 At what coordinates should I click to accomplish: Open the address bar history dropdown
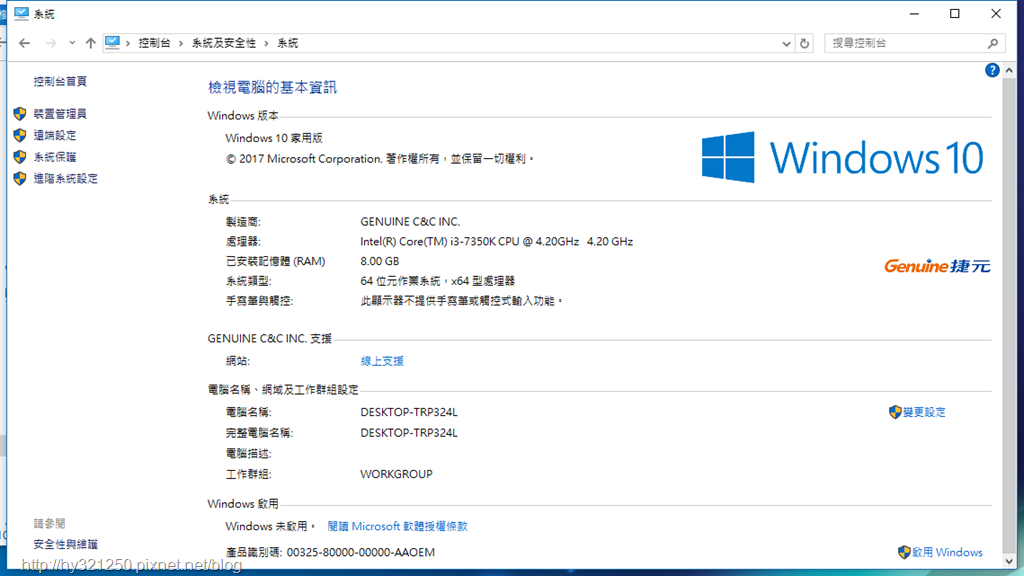pos(786,44)
